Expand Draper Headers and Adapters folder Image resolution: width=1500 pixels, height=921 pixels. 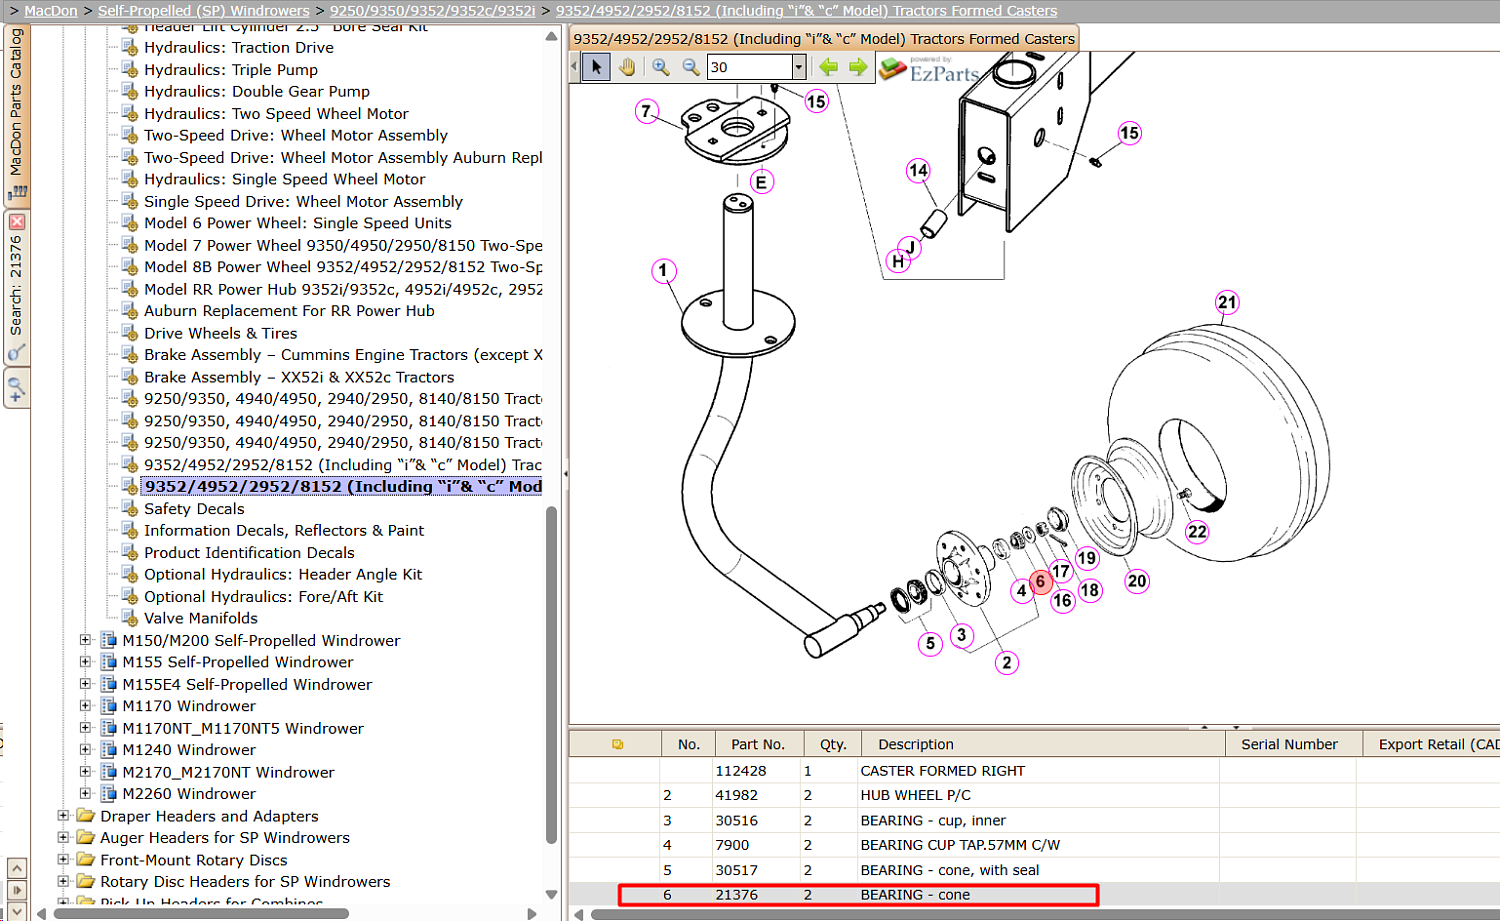click(63, 816)
